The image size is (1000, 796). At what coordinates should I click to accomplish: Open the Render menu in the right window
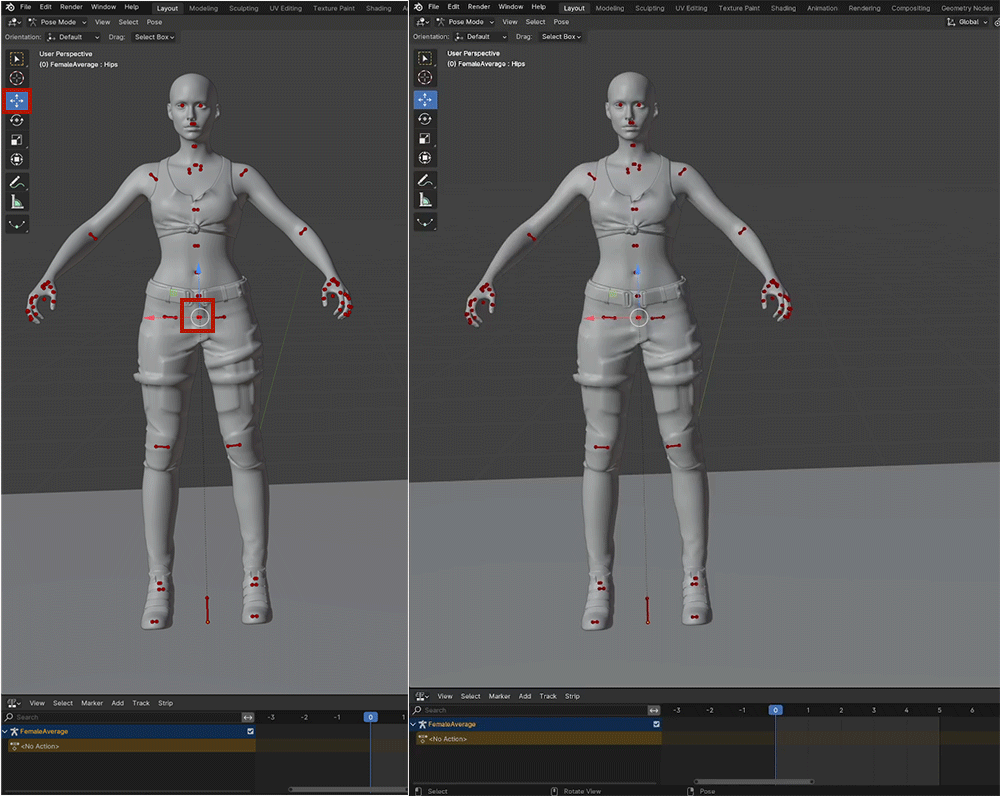click(479, 7)
